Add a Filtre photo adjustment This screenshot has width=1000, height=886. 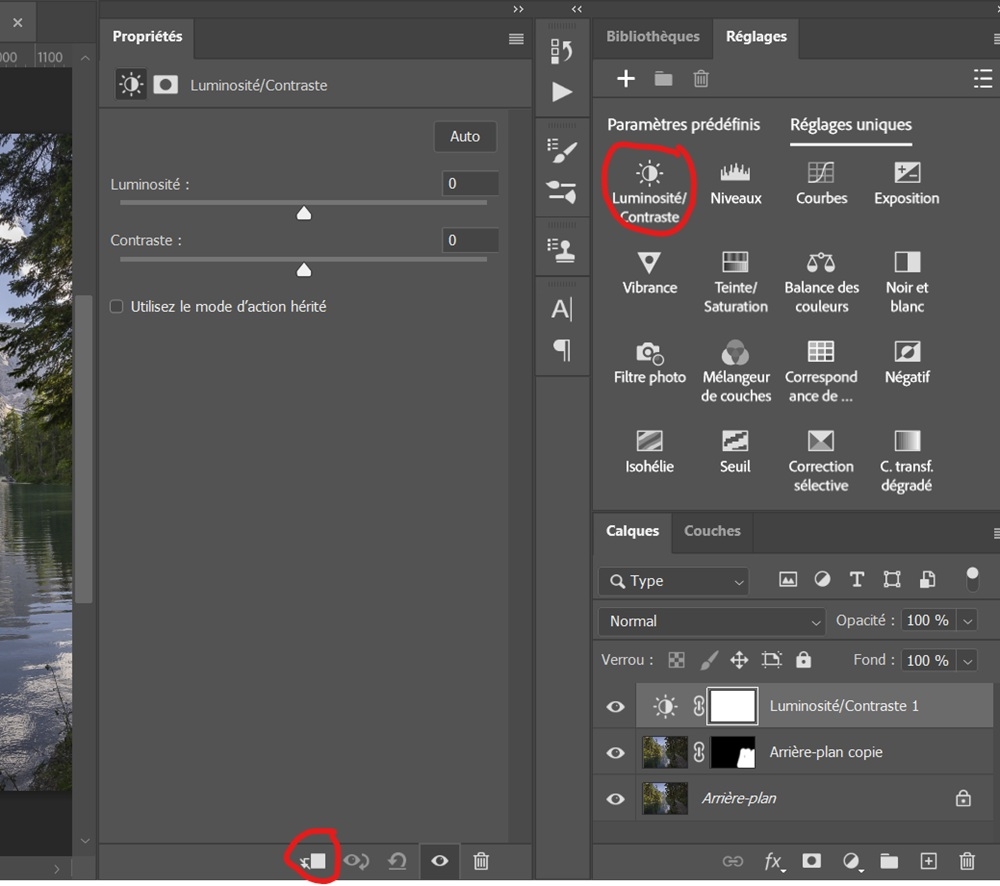(x=649, y=363)
